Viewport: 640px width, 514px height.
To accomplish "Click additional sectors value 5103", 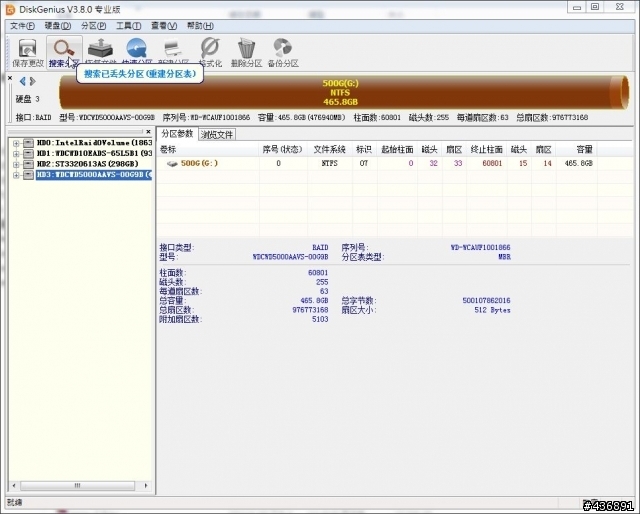I will 320,319.
